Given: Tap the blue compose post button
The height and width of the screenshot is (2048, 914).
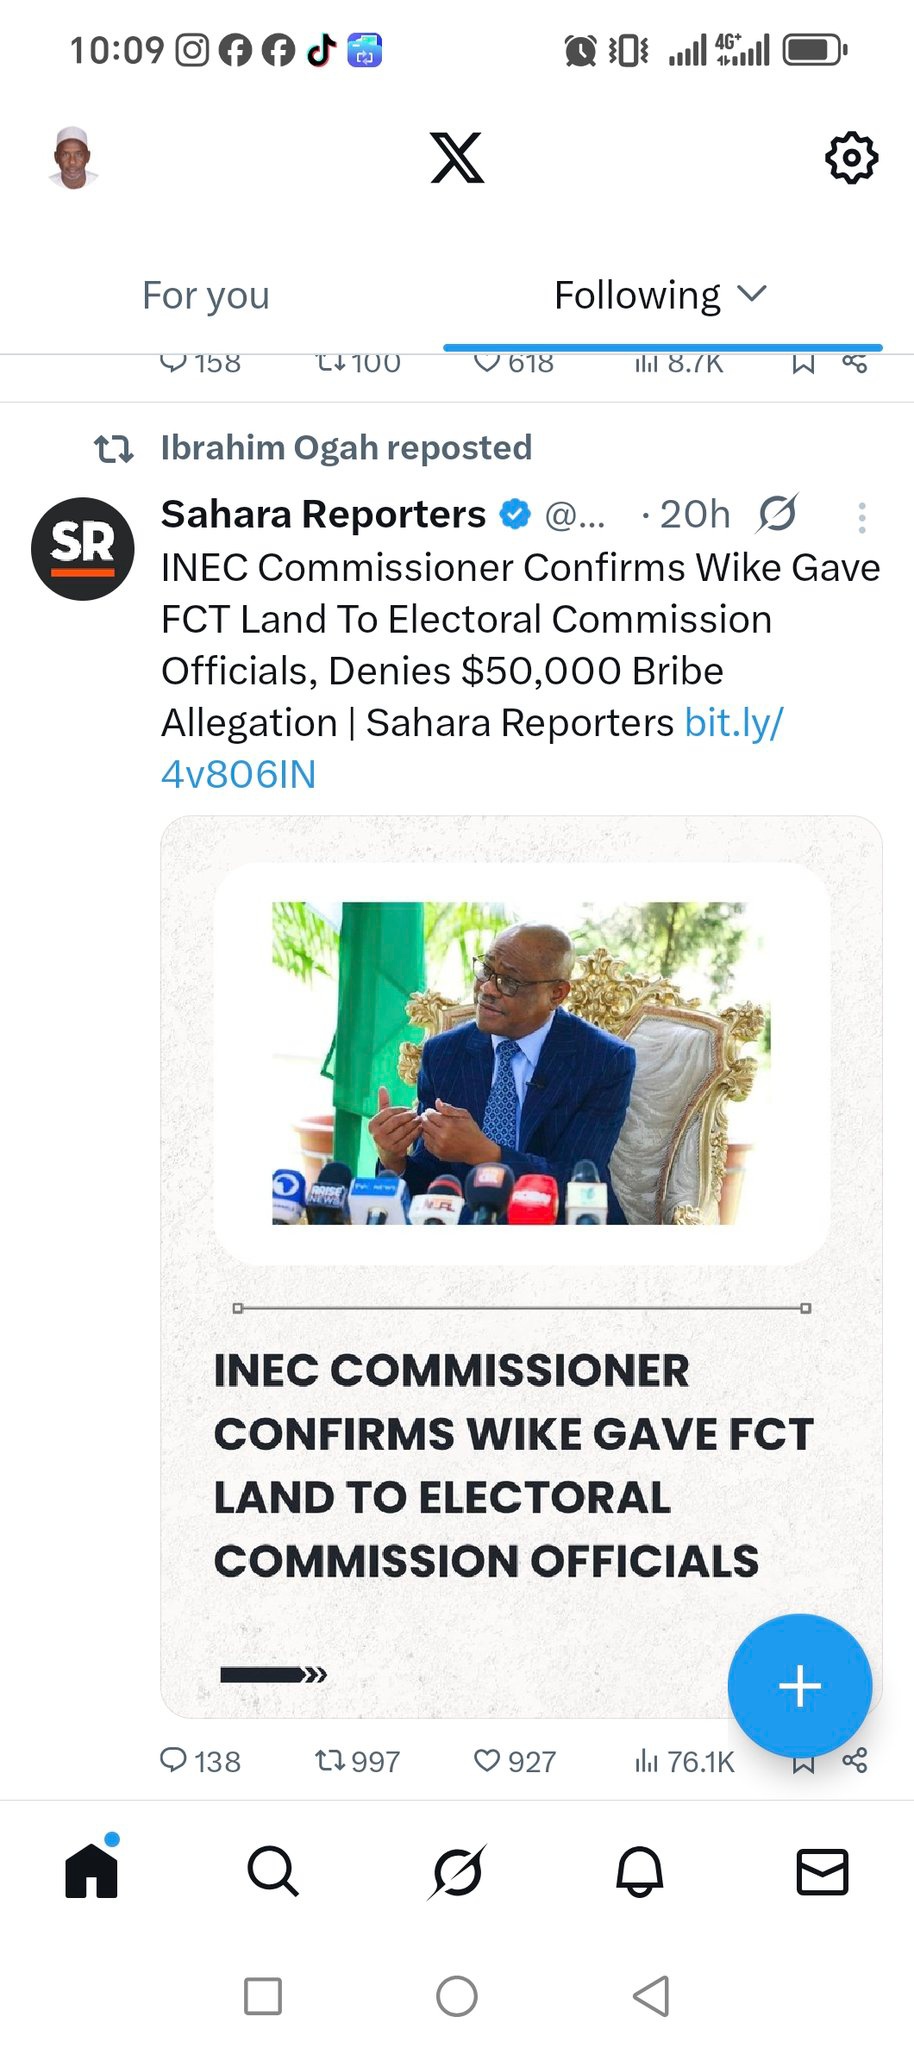Looking at the screenshot, I should (799, 1686).
